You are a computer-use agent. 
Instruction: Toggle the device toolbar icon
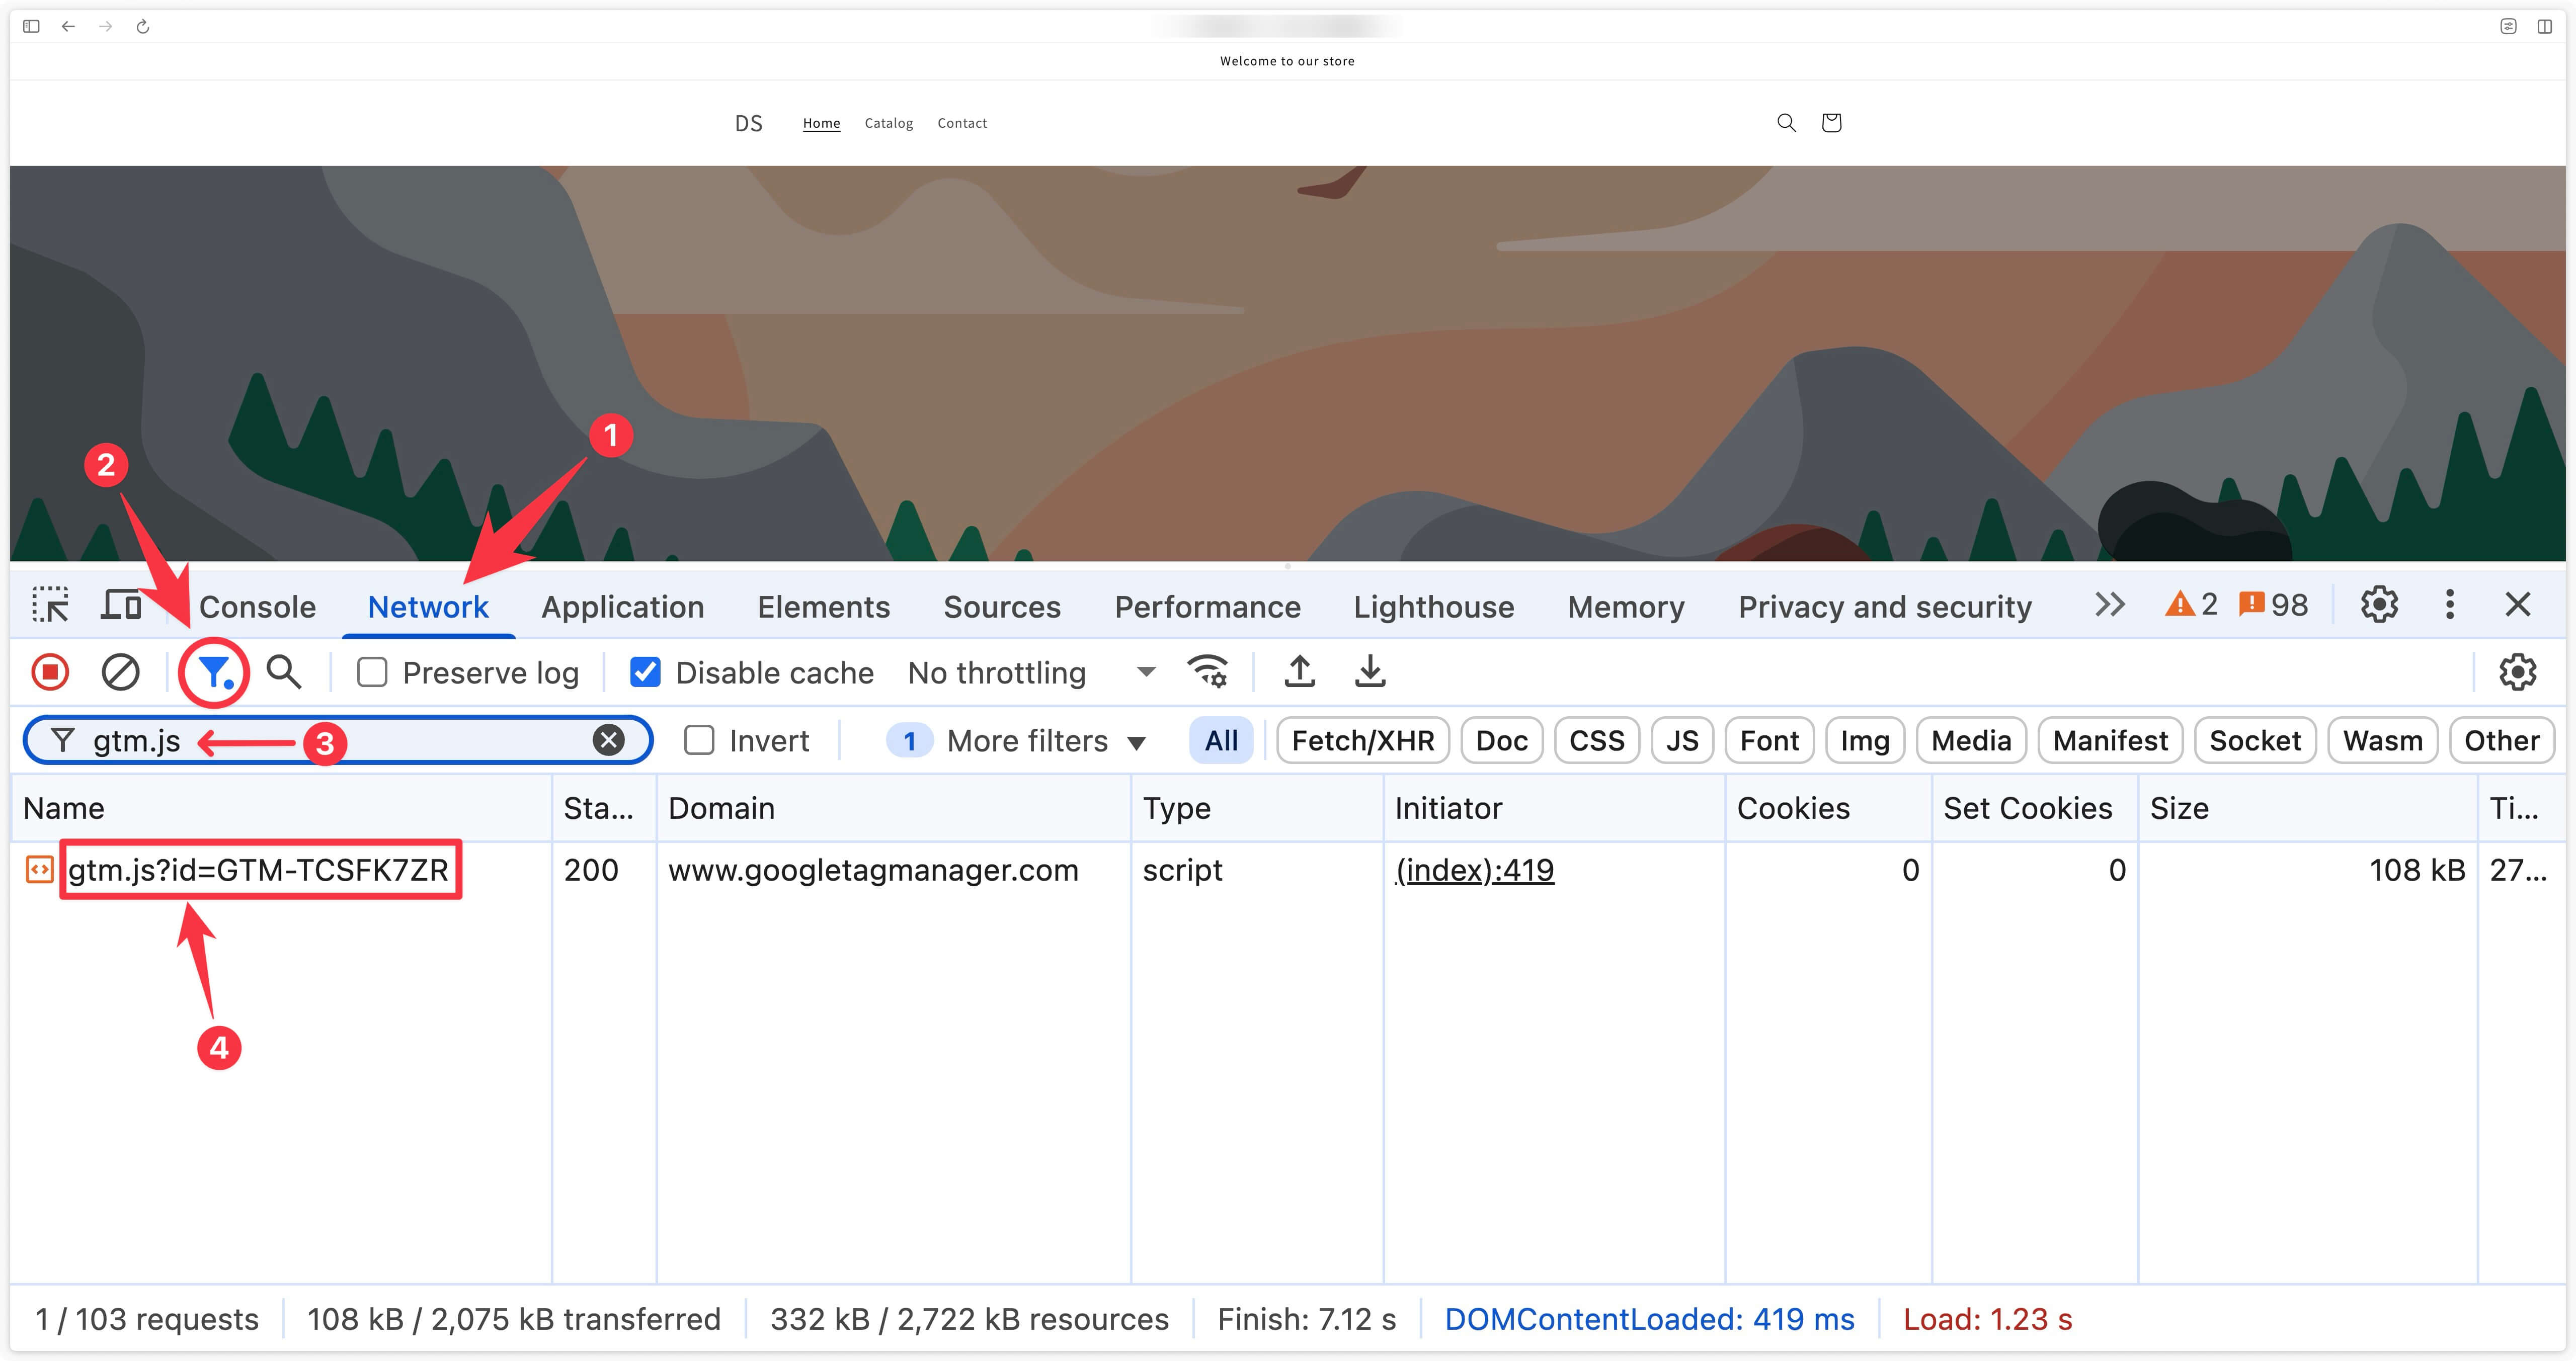pos(121,605)
